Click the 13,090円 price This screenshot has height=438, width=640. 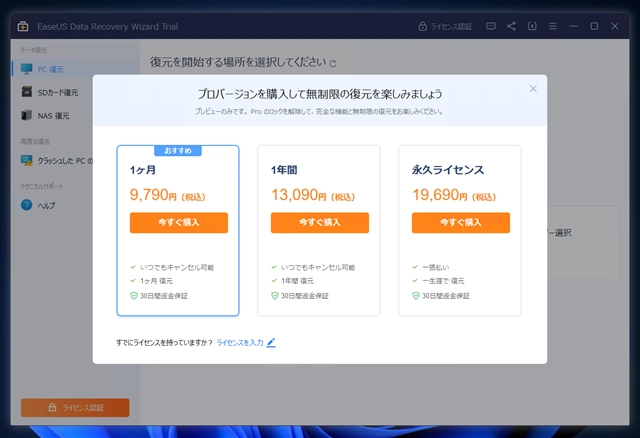tap(313, 195)
